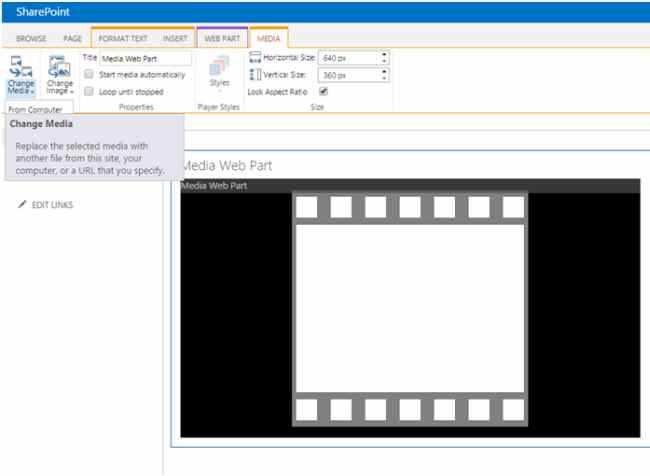Screen dimensions: 650x476
Task: Click the SharePoint brand link
Action: pos(43,12)
